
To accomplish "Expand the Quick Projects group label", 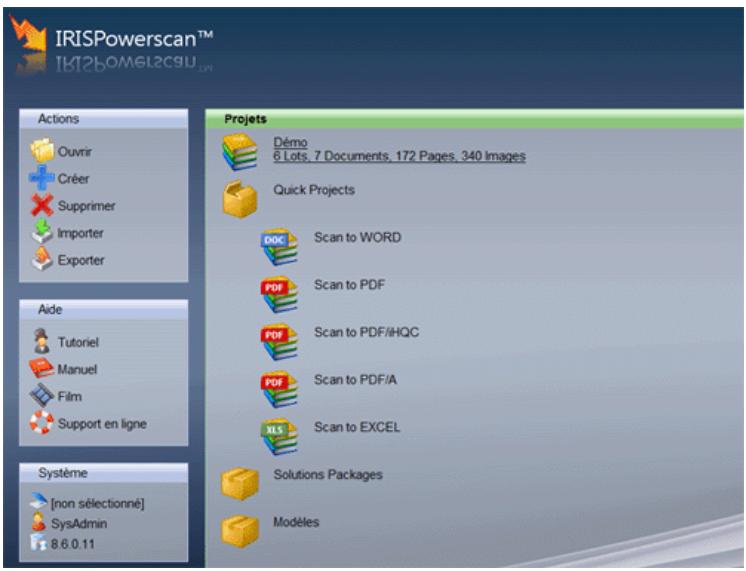I will tap(314, 190).
